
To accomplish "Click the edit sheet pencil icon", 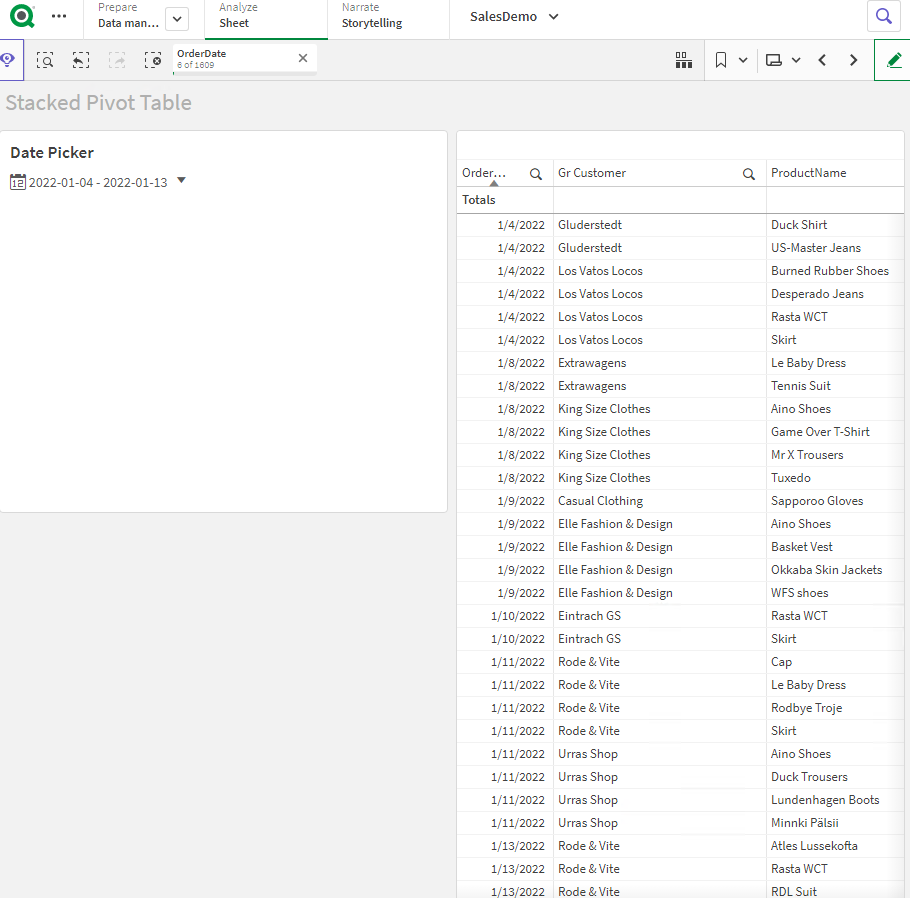I will [893, 60].
